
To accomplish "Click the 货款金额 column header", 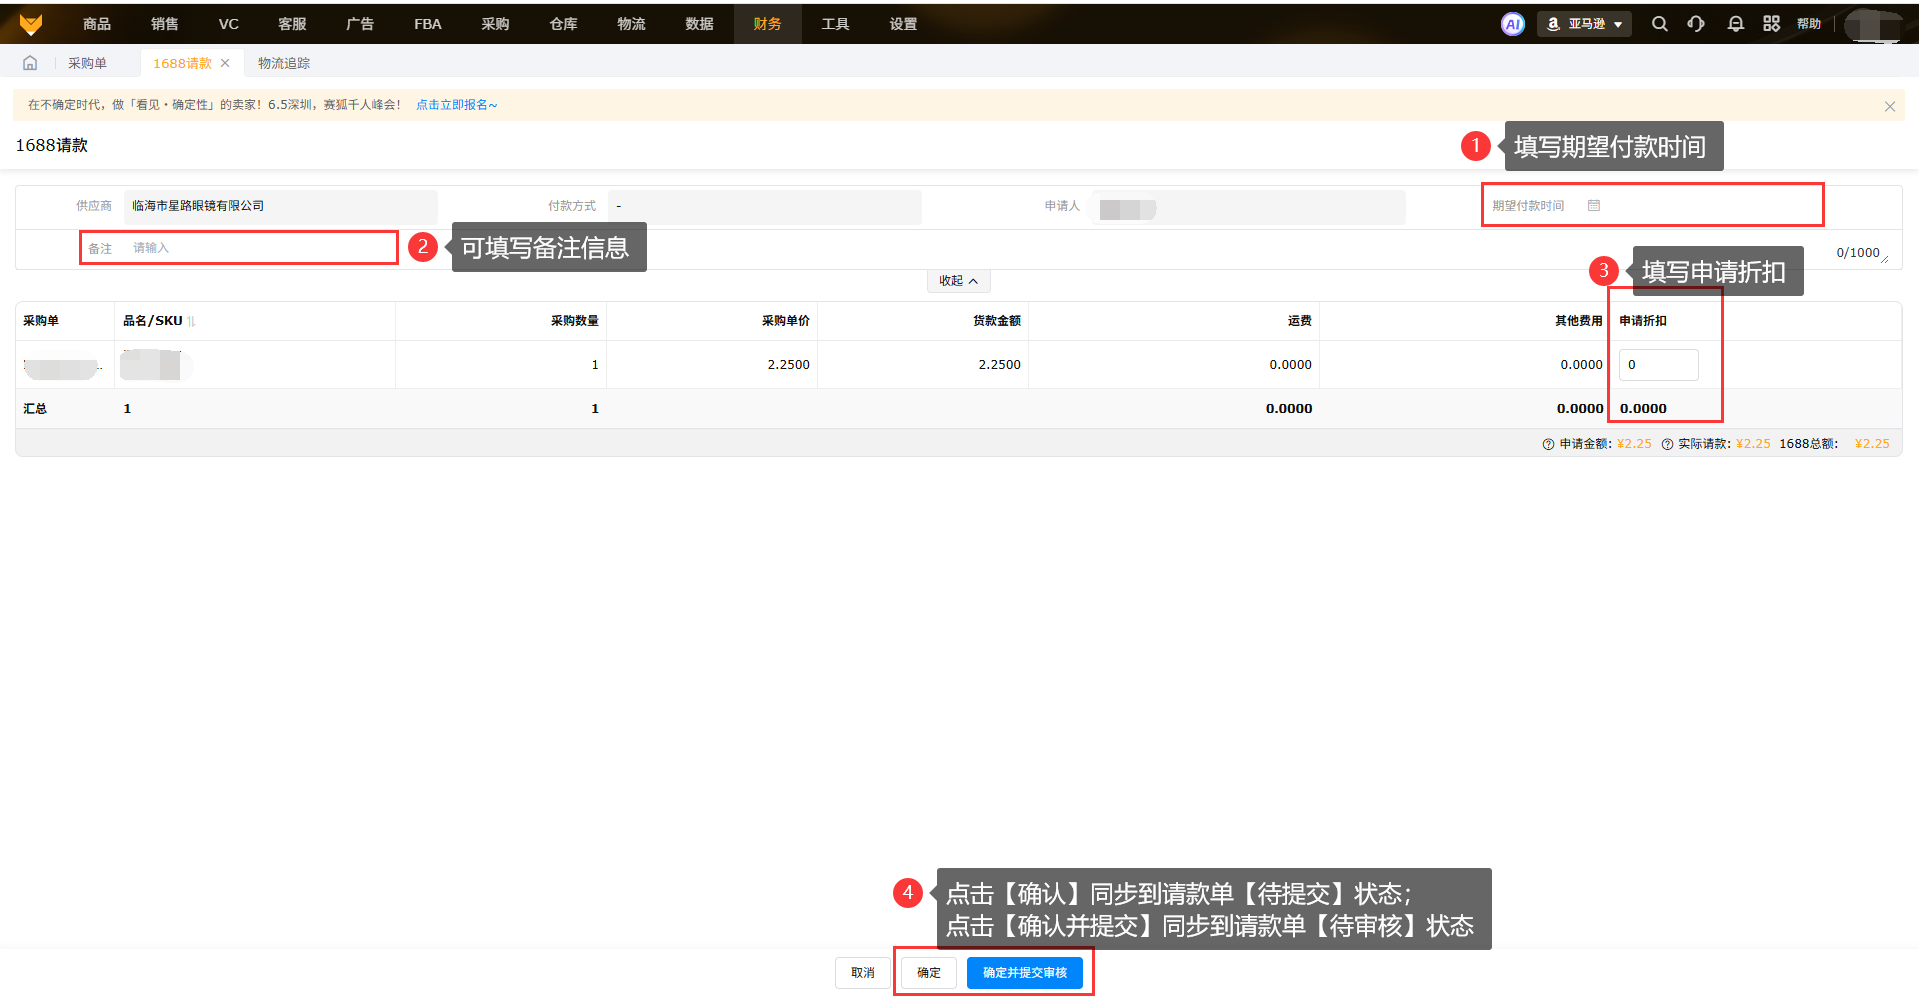I will pyautogui.click(x=997, y=321).
